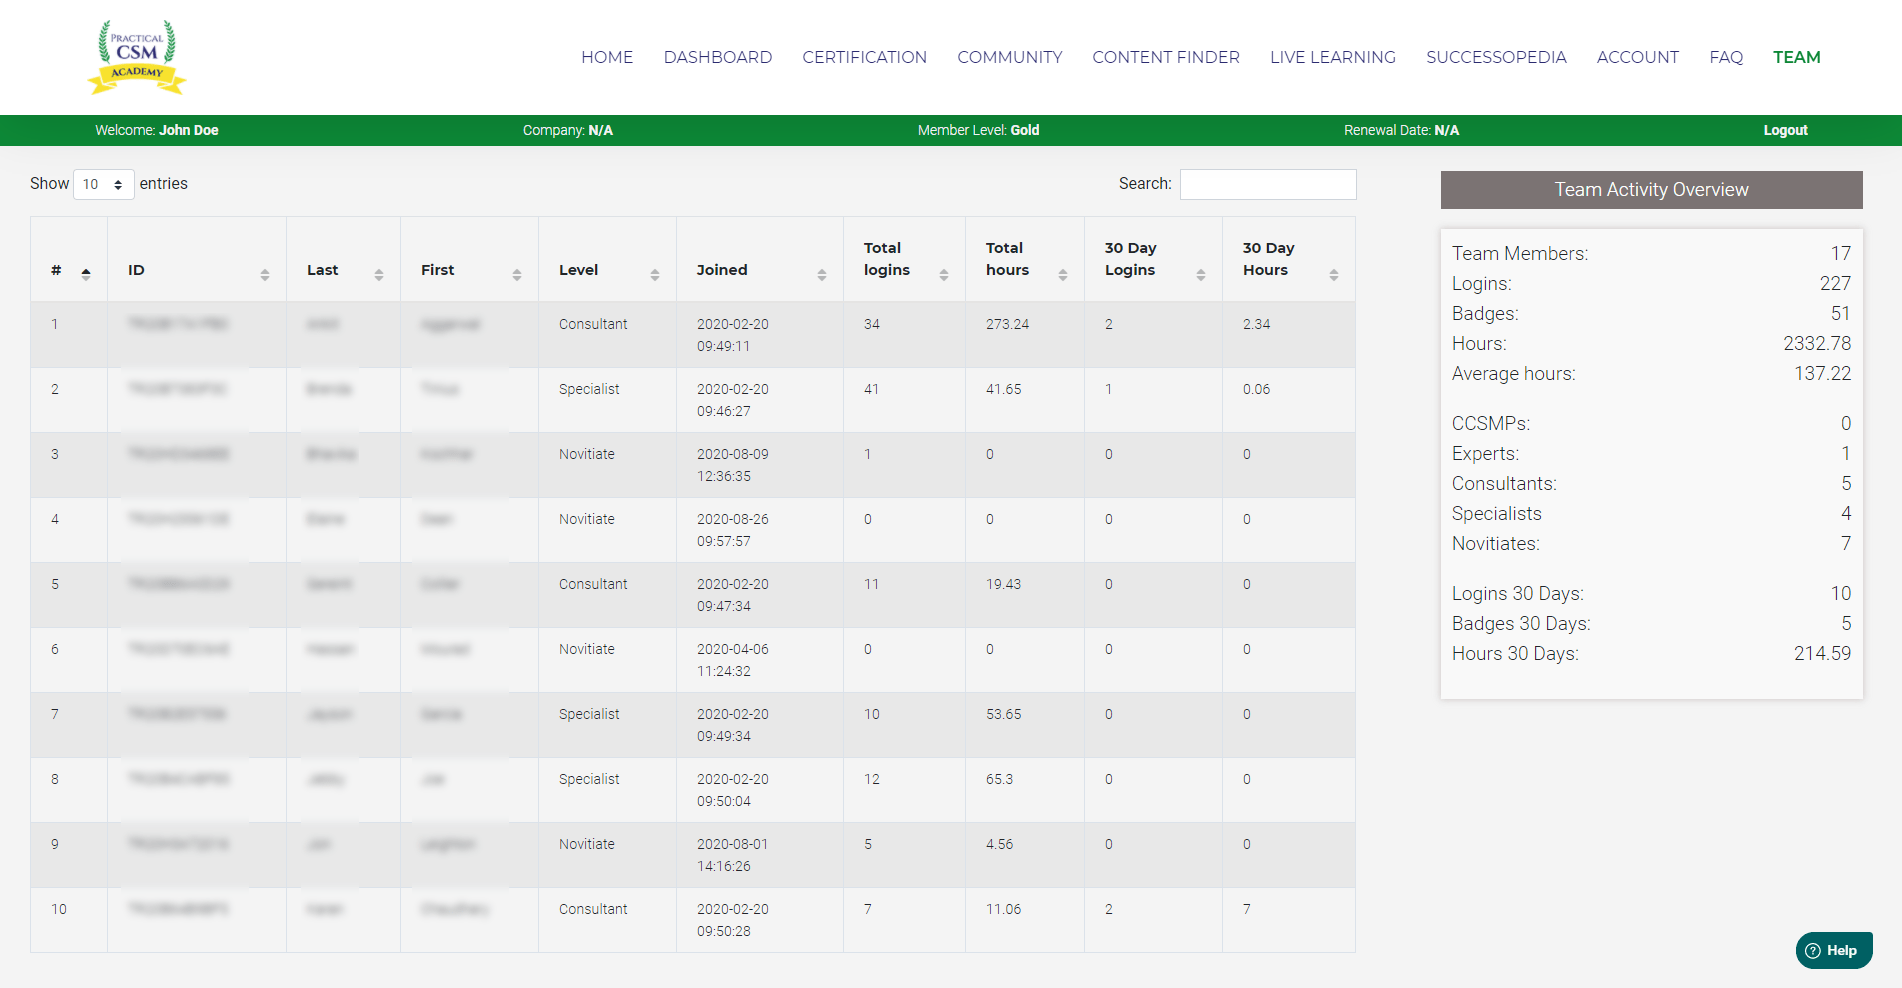
Task: Sort table by ID column arrows
Action: pyautogui.click(x=264, y=274)
